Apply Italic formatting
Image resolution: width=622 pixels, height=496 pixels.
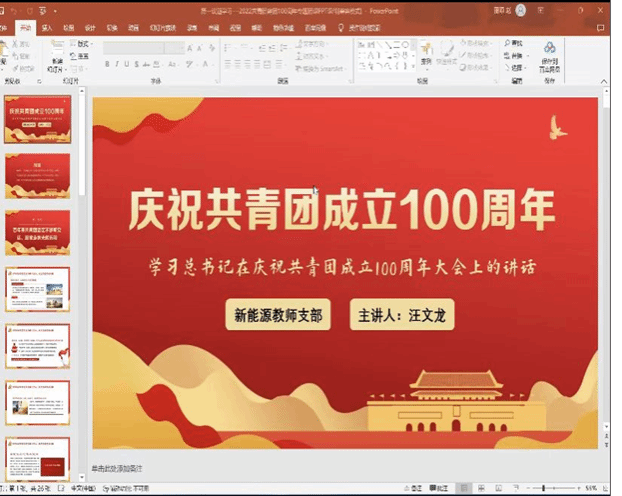(118, 64)
